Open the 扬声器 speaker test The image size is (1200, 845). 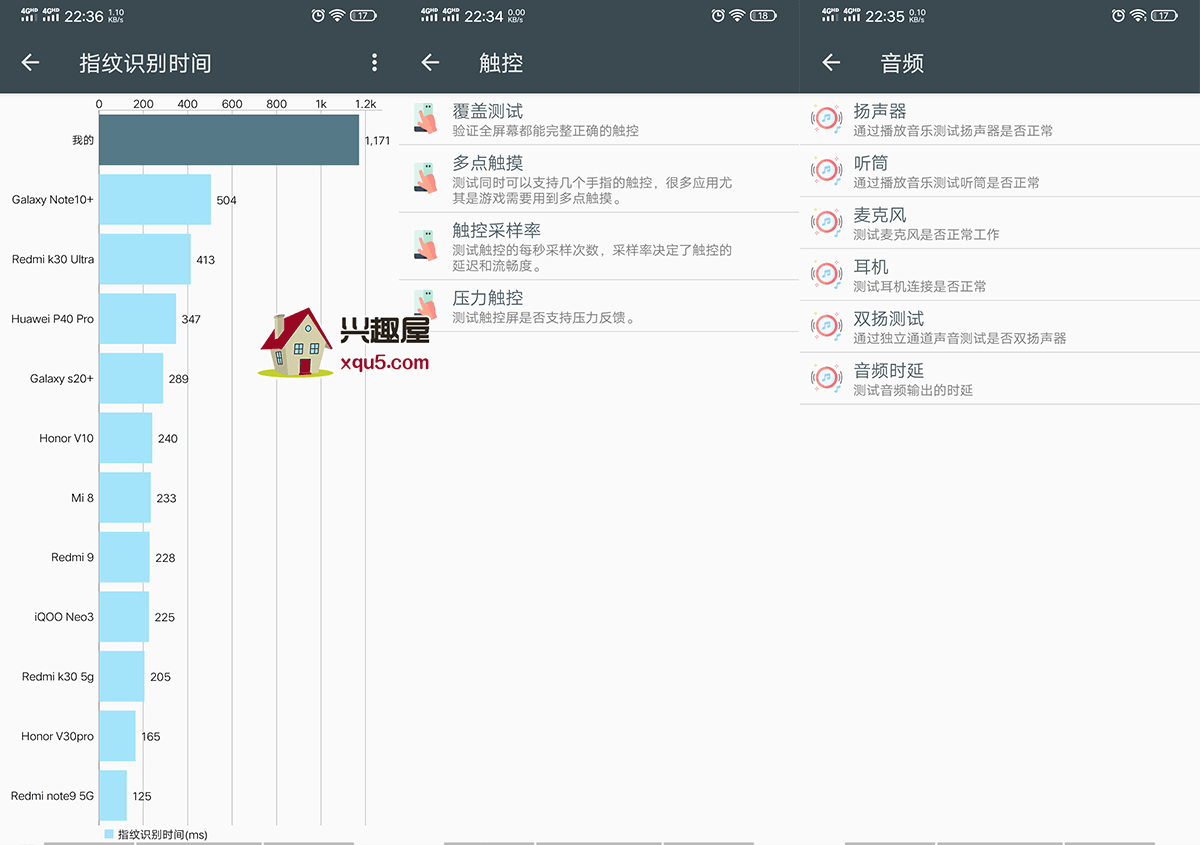[1000, 119]
